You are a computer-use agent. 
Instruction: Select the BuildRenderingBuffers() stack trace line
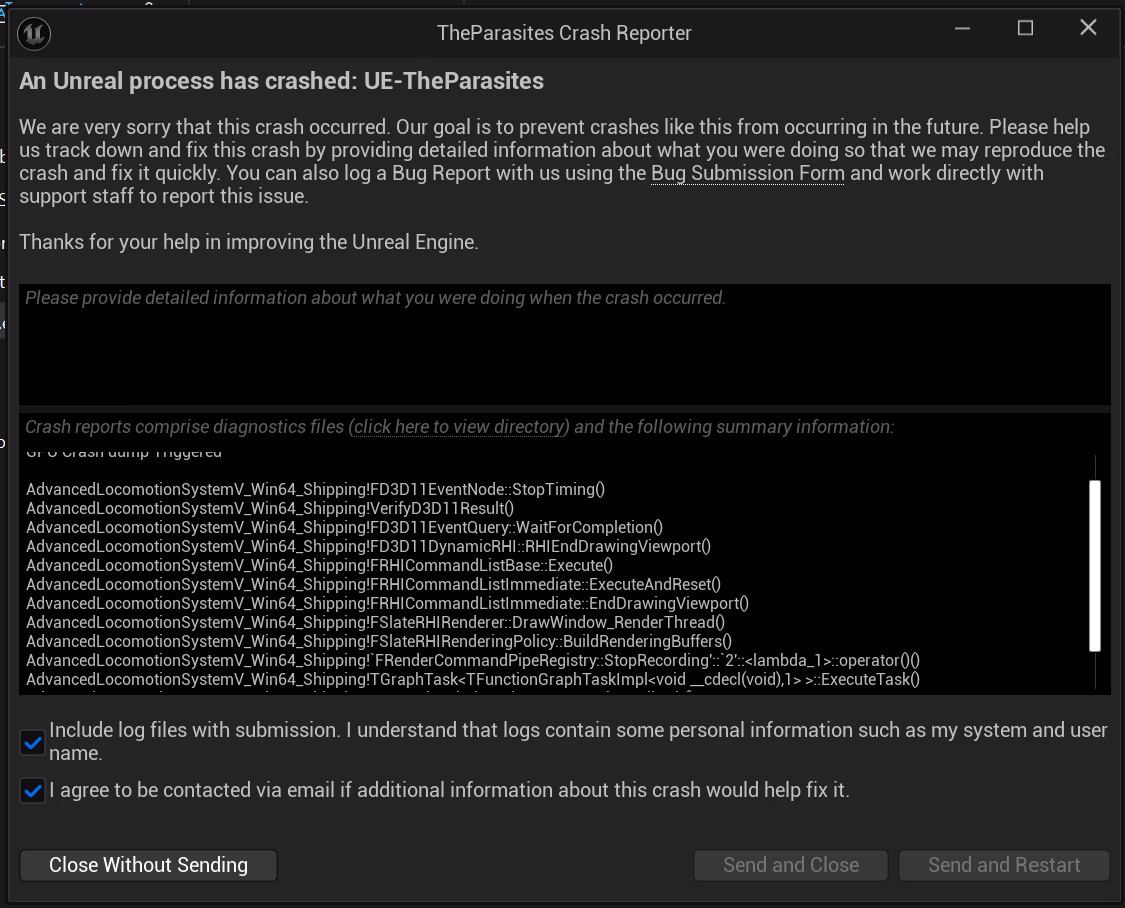pos(379,641)
